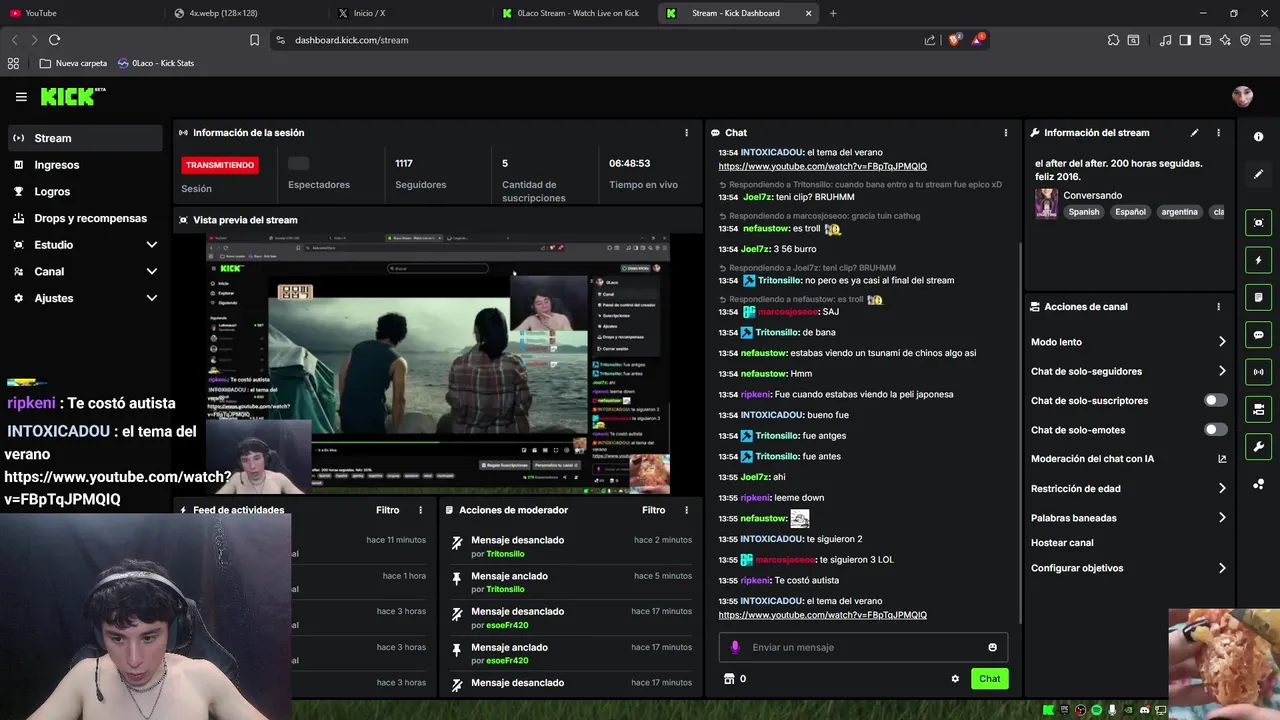The height and width of the screenshot is (720, 1280).
Task: Open Configurar objetivos chevron
Action: [x=1222, y=568]
